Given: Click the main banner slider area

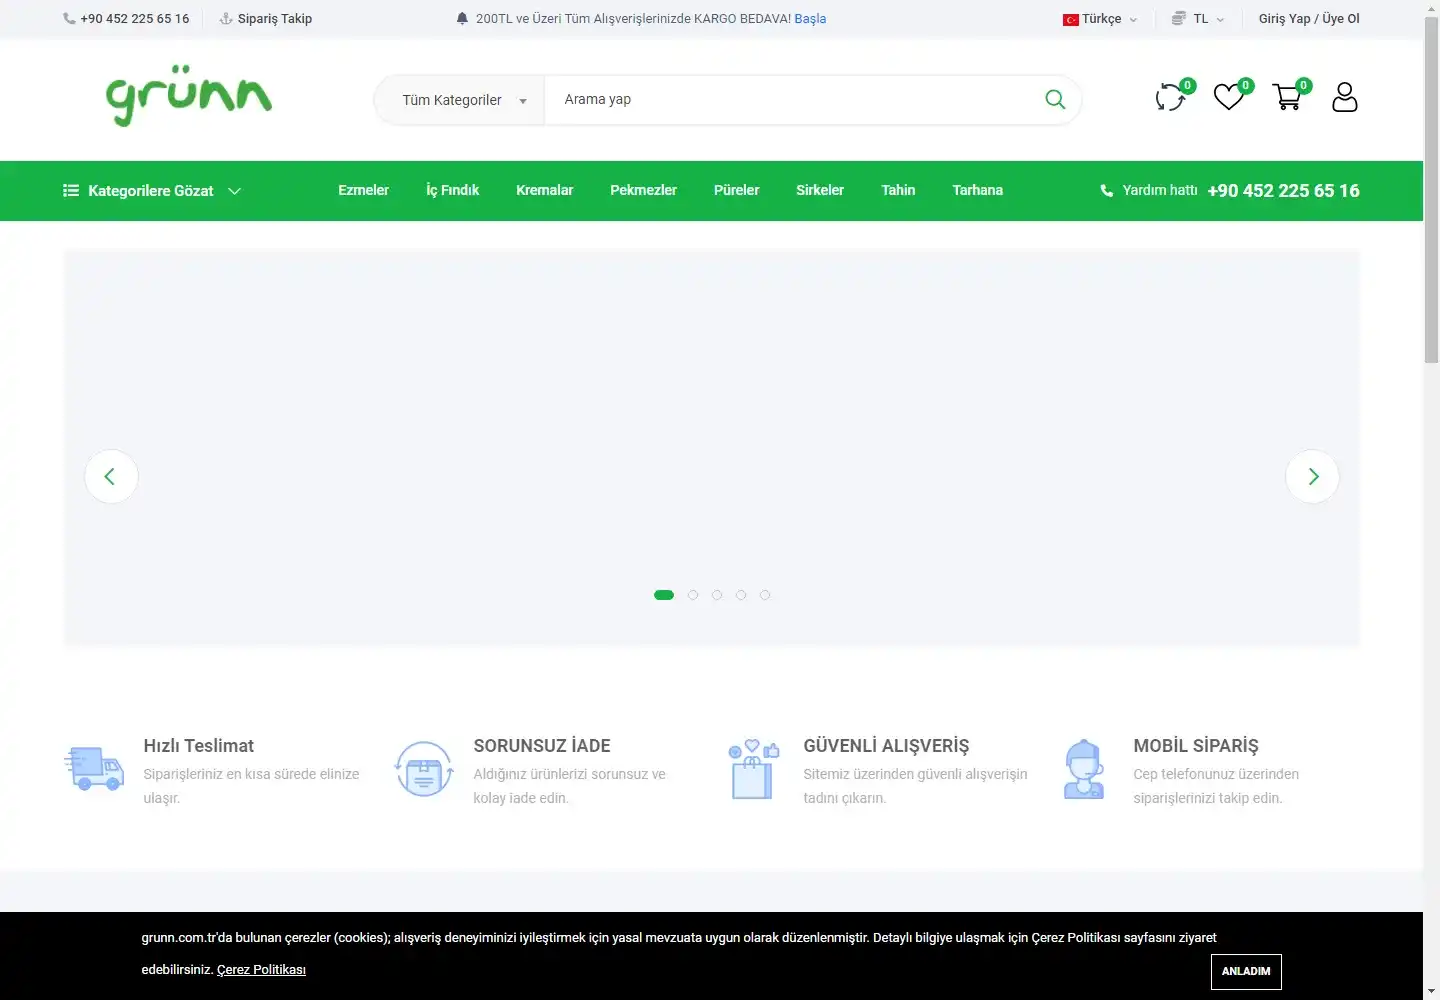Looking at the screenshot, I should [x=712, y=447].
